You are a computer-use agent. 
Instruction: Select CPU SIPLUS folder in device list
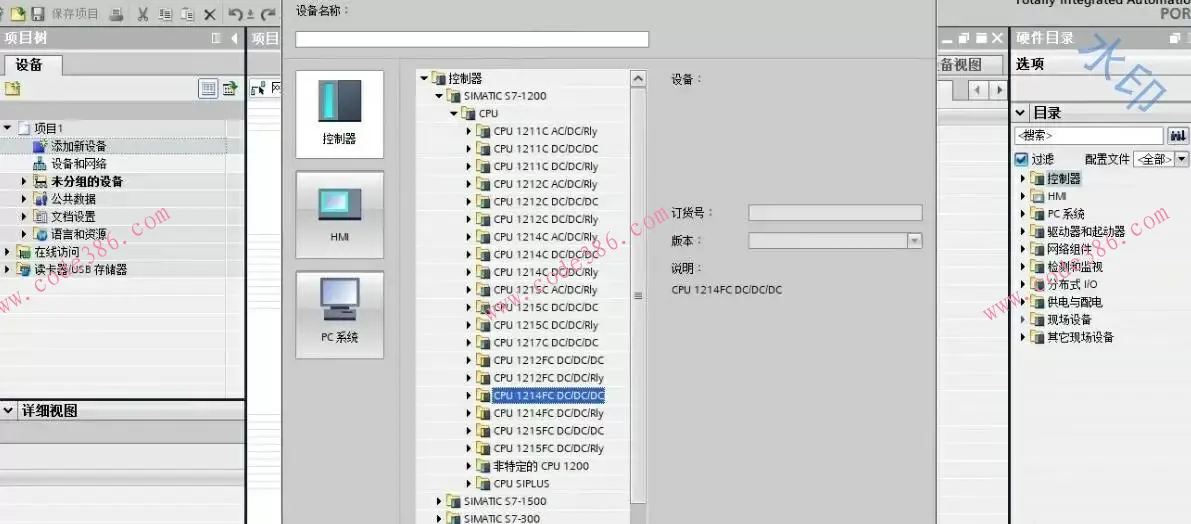point(521,484)
